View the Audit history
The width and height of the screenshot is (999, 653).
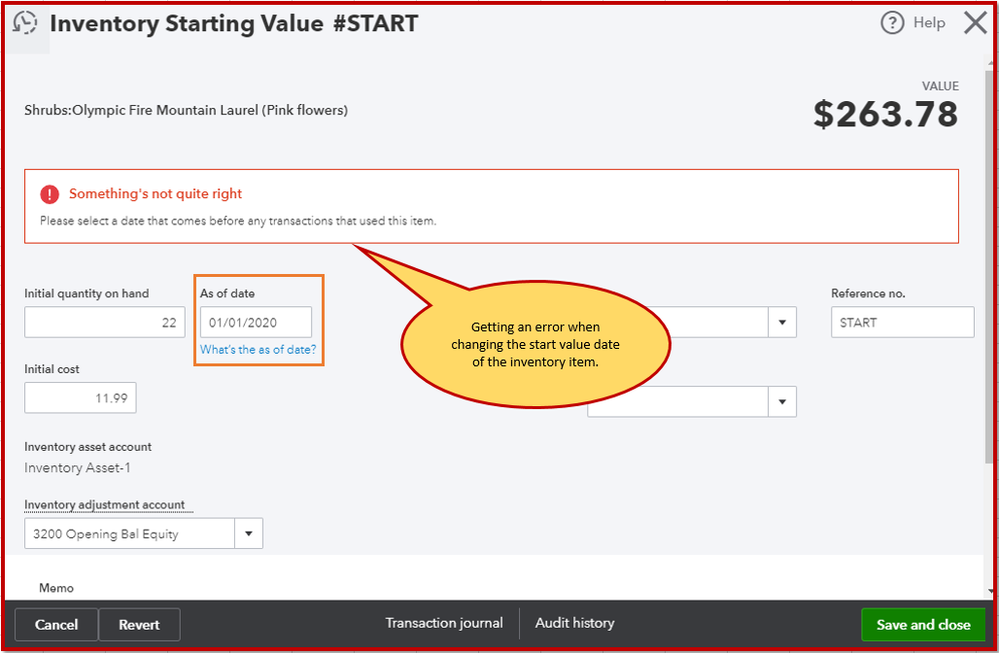[574, 622]
